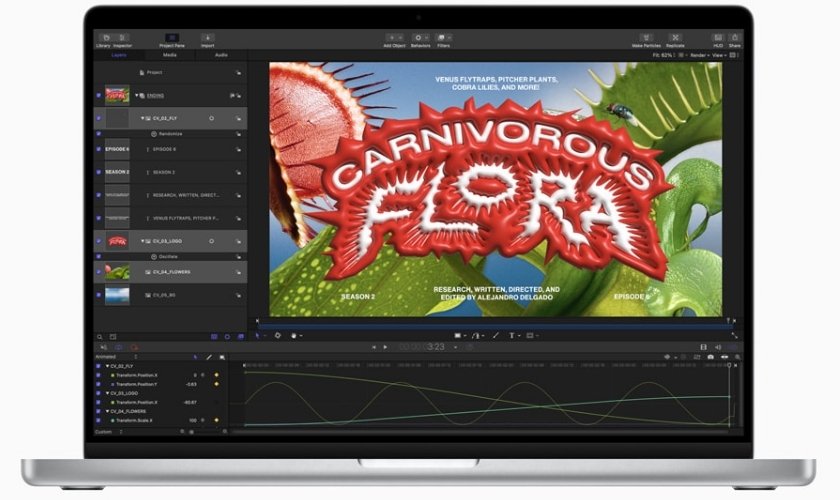Open the Behaviors dropdown
The height and width of the screenshot is (500, 840).
coord(420,39)
